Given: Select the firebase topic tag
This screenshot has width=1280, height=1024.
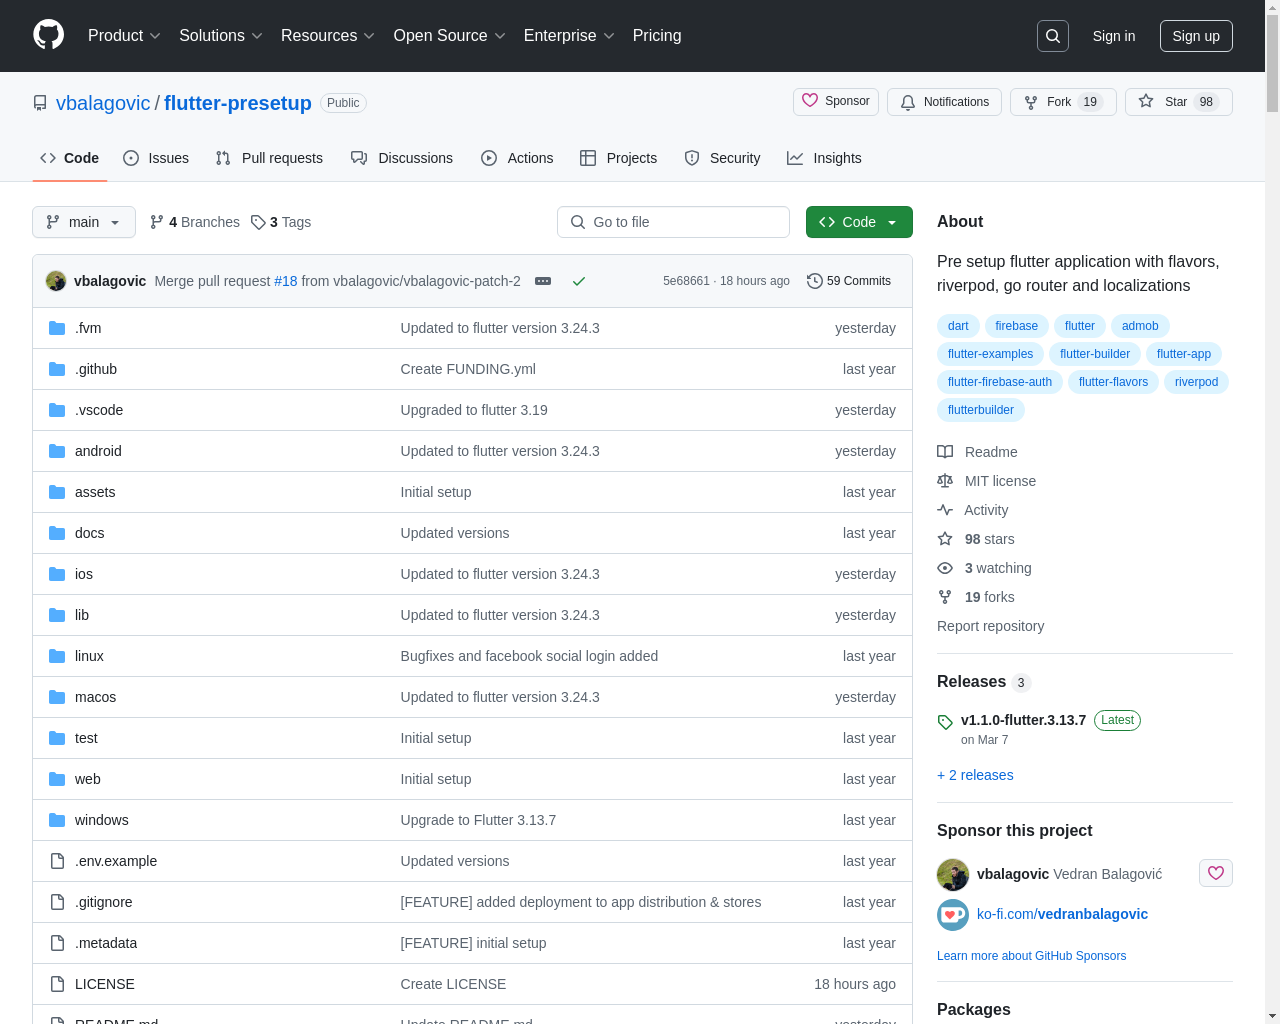Looking at the screenshot, I should click(x=1016, y=326).
